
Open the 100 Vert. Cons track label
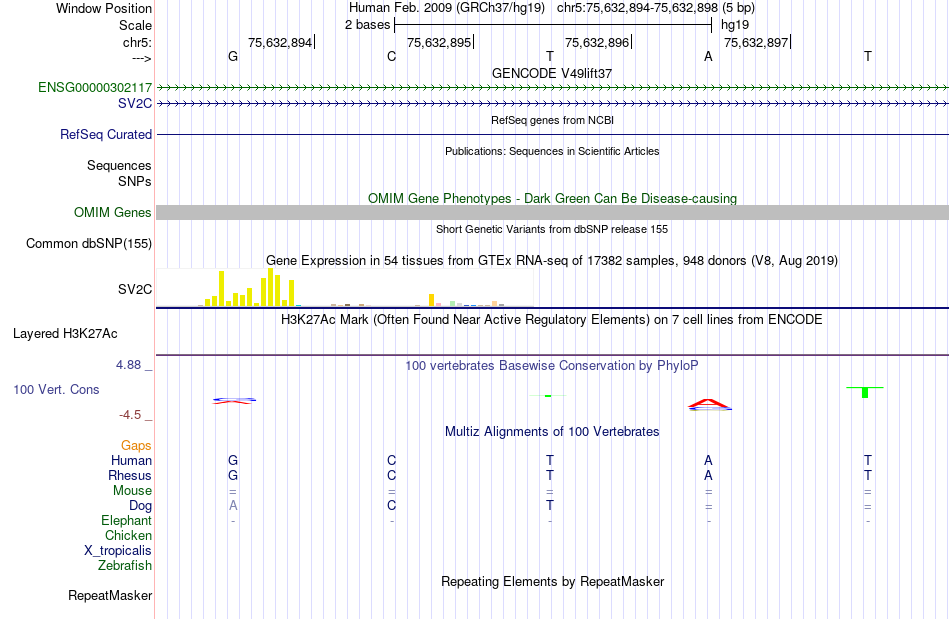click(56, 389)
